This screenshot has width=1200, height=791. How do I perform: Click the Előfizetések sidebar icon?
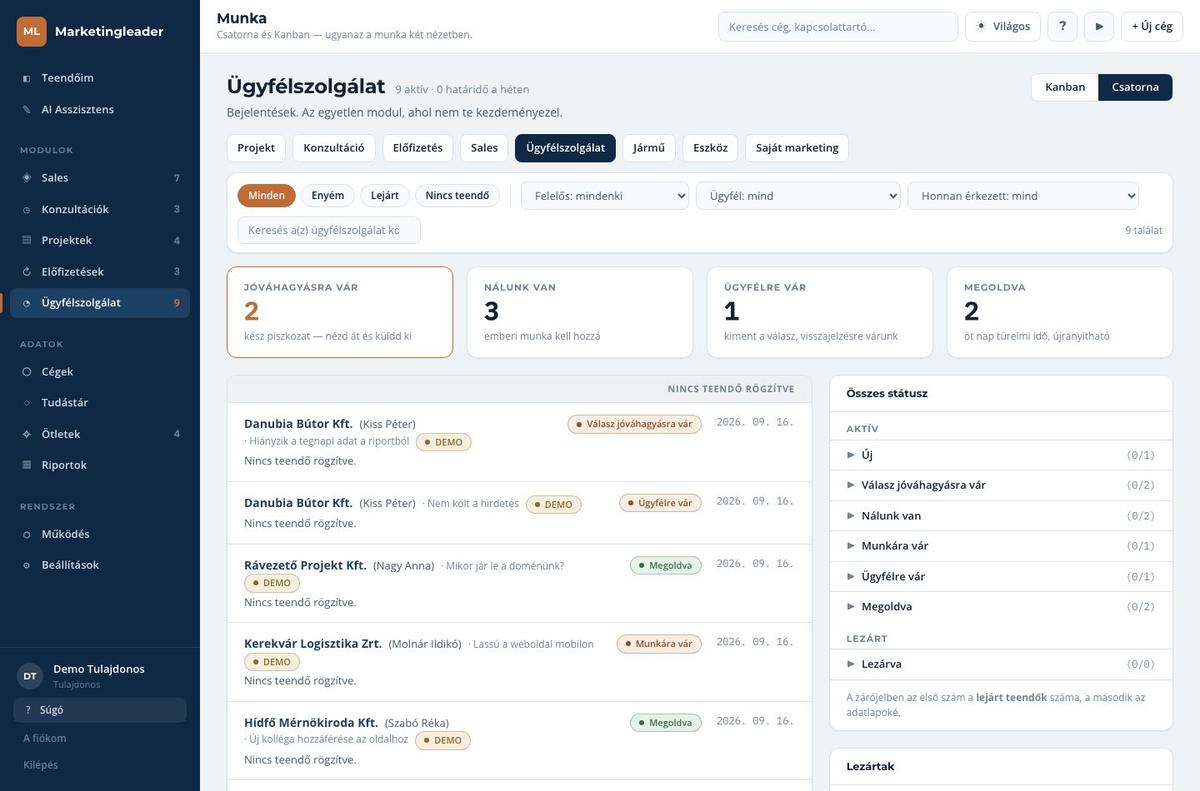(x=27, y=271)
